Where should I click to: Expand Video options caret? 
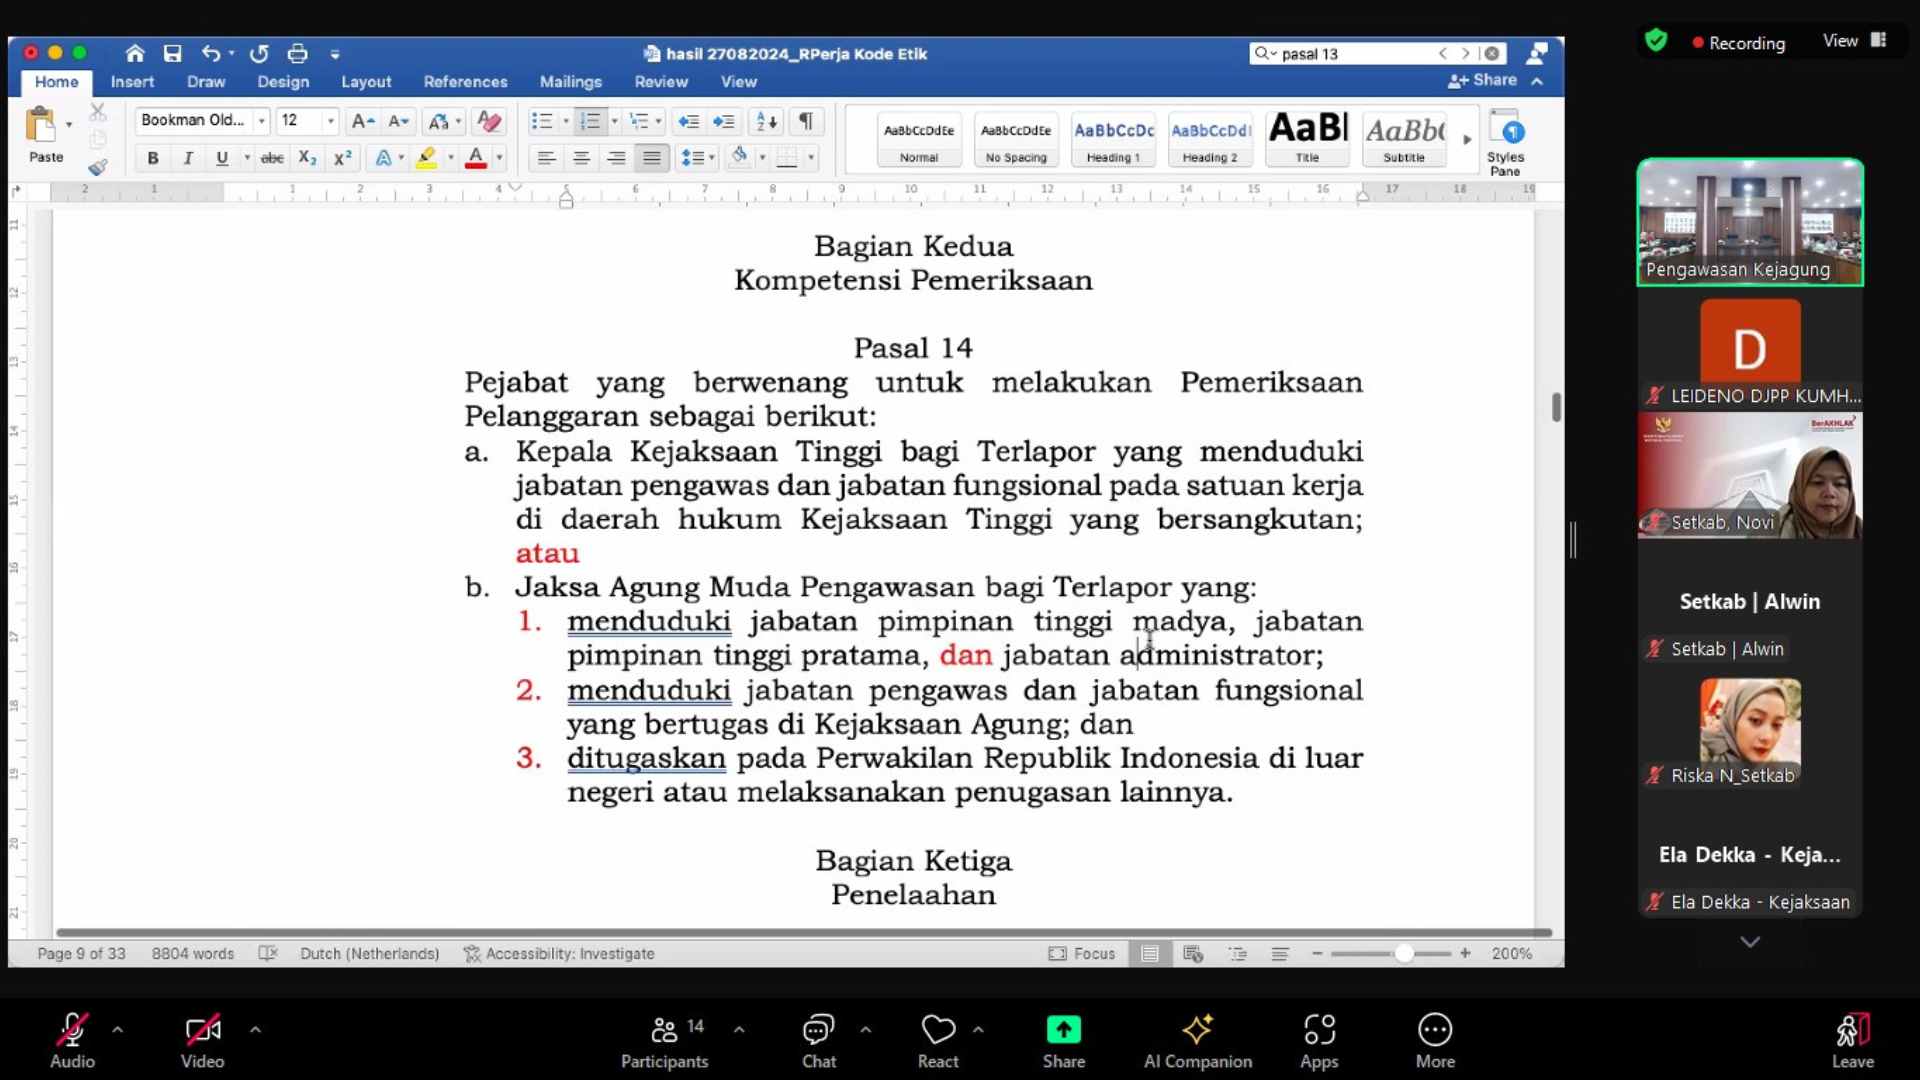coord(255,1029)
